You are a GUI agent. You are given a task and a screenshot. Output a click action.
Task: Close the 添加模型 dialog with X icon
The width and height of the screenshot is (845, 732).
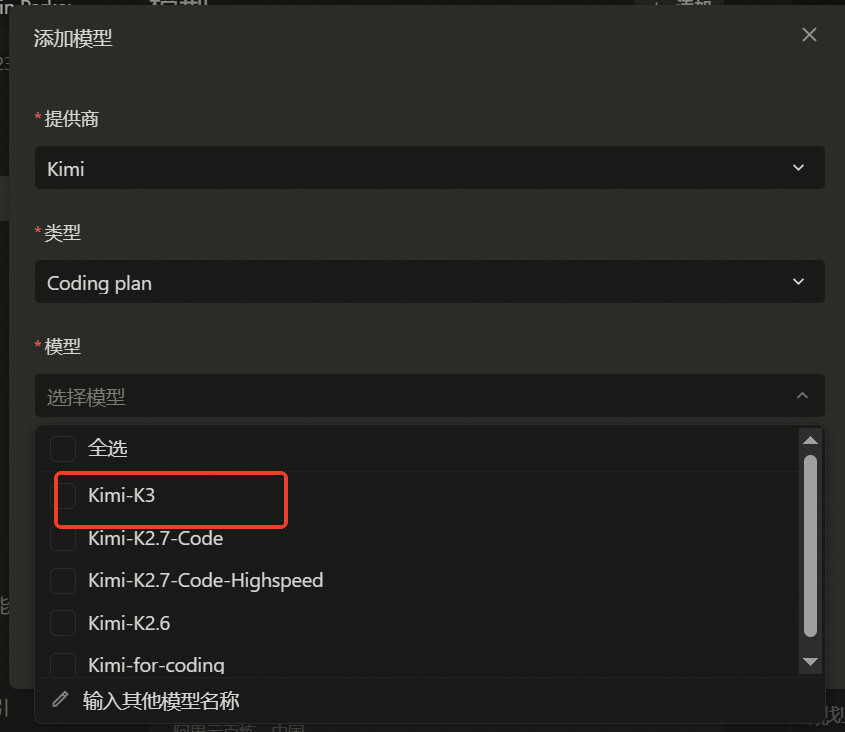(x=809, y=34)
